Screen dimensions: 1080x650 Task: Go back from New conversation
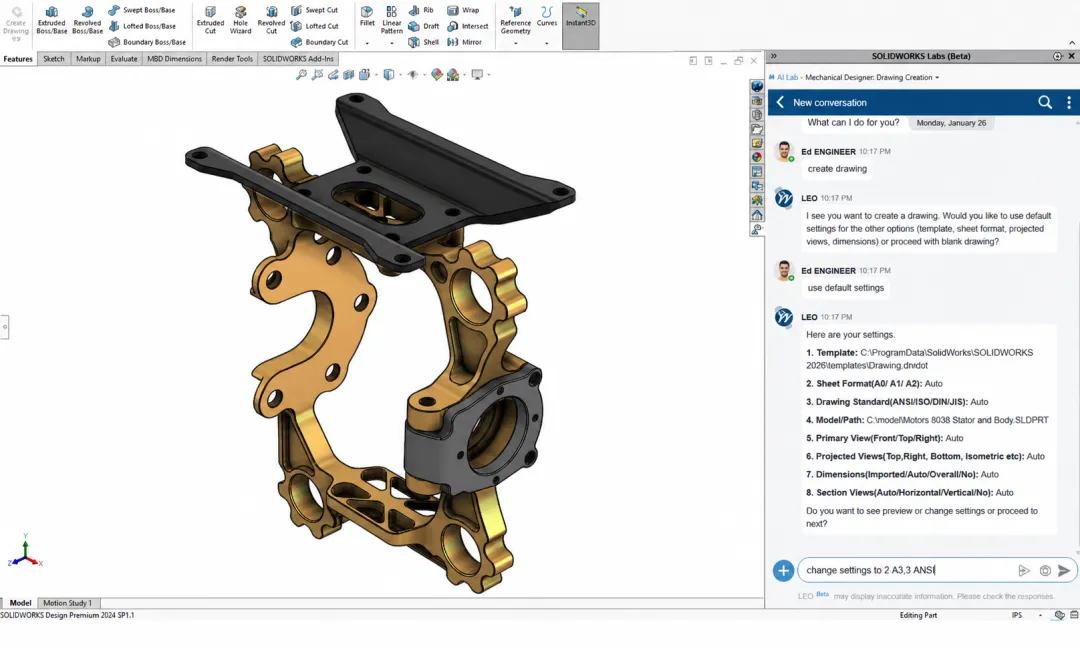pyautogui.click(x=780, y=102)
